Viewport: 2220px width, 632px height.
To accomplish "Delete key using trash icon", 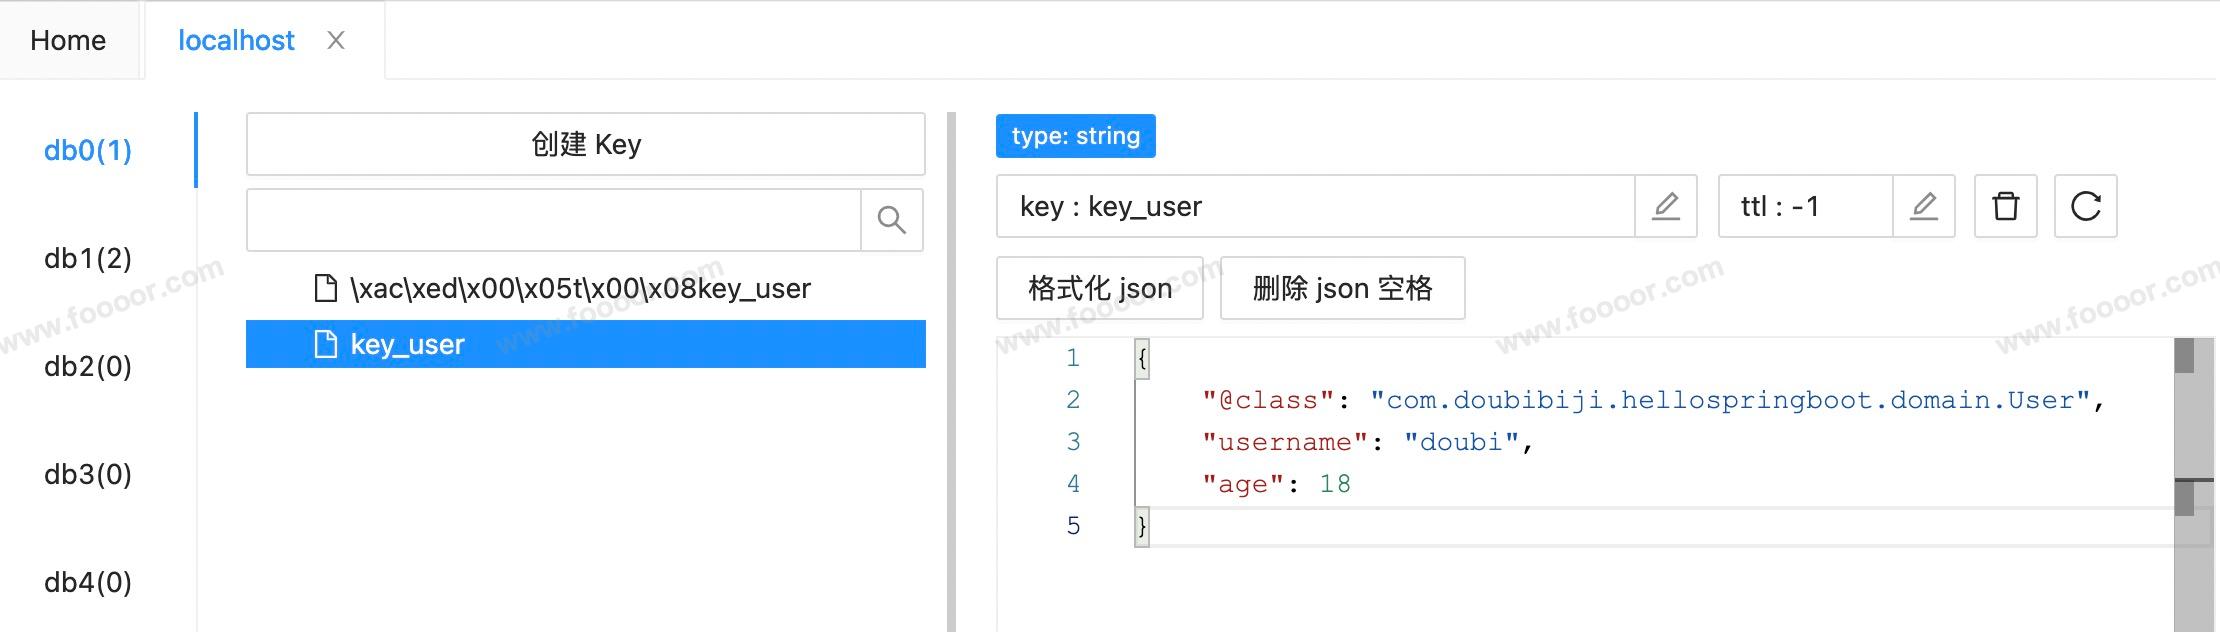I will [2005, 207].
